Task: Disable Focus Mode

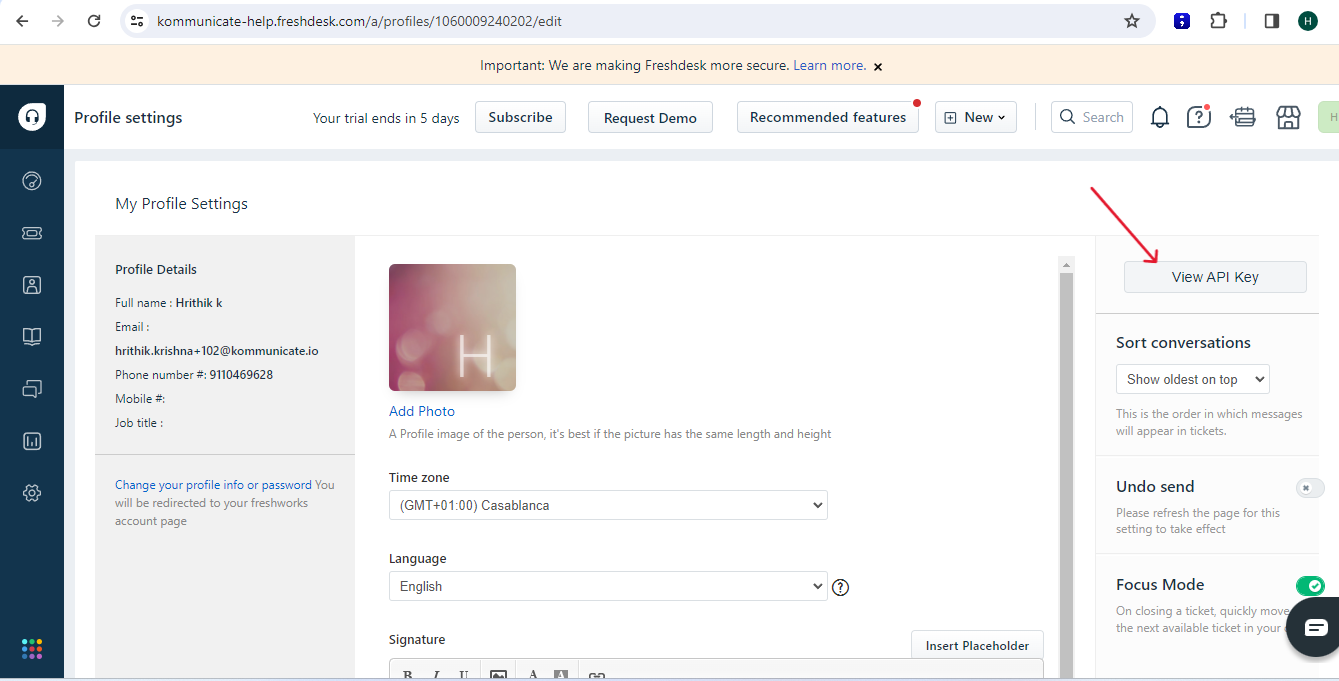Action: point(1310,586)
